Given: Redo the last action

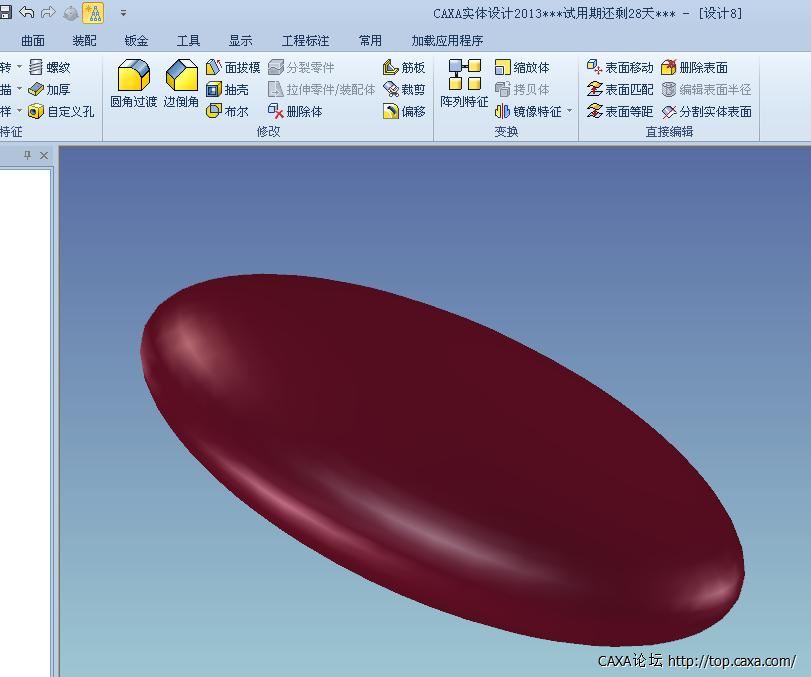Looking at the screenshot, I should tap(48, 12).
